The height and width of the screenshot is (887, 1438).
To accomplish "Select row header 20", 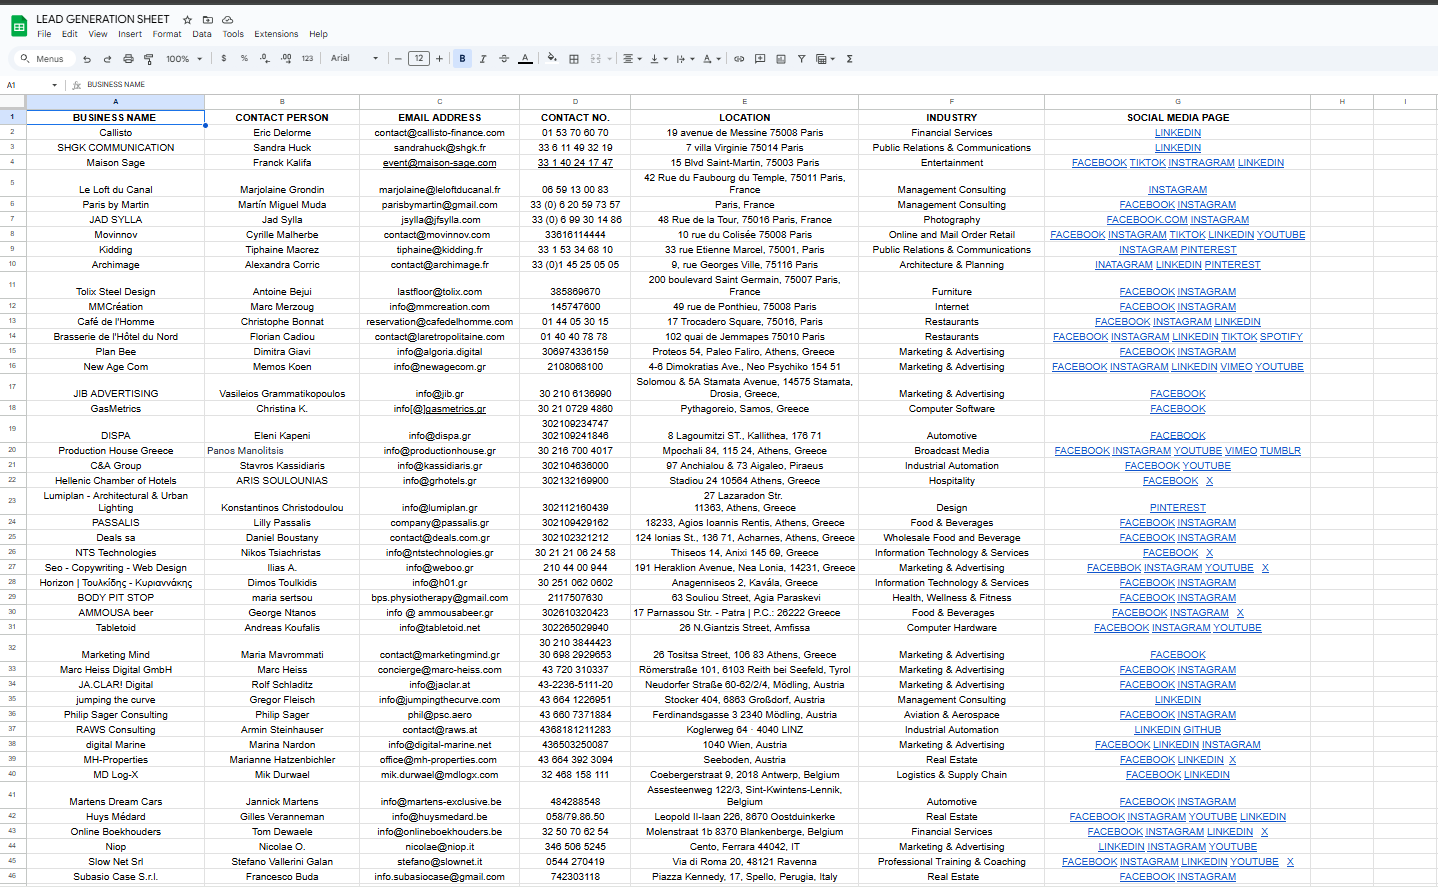I will click(x=12, y=450).
